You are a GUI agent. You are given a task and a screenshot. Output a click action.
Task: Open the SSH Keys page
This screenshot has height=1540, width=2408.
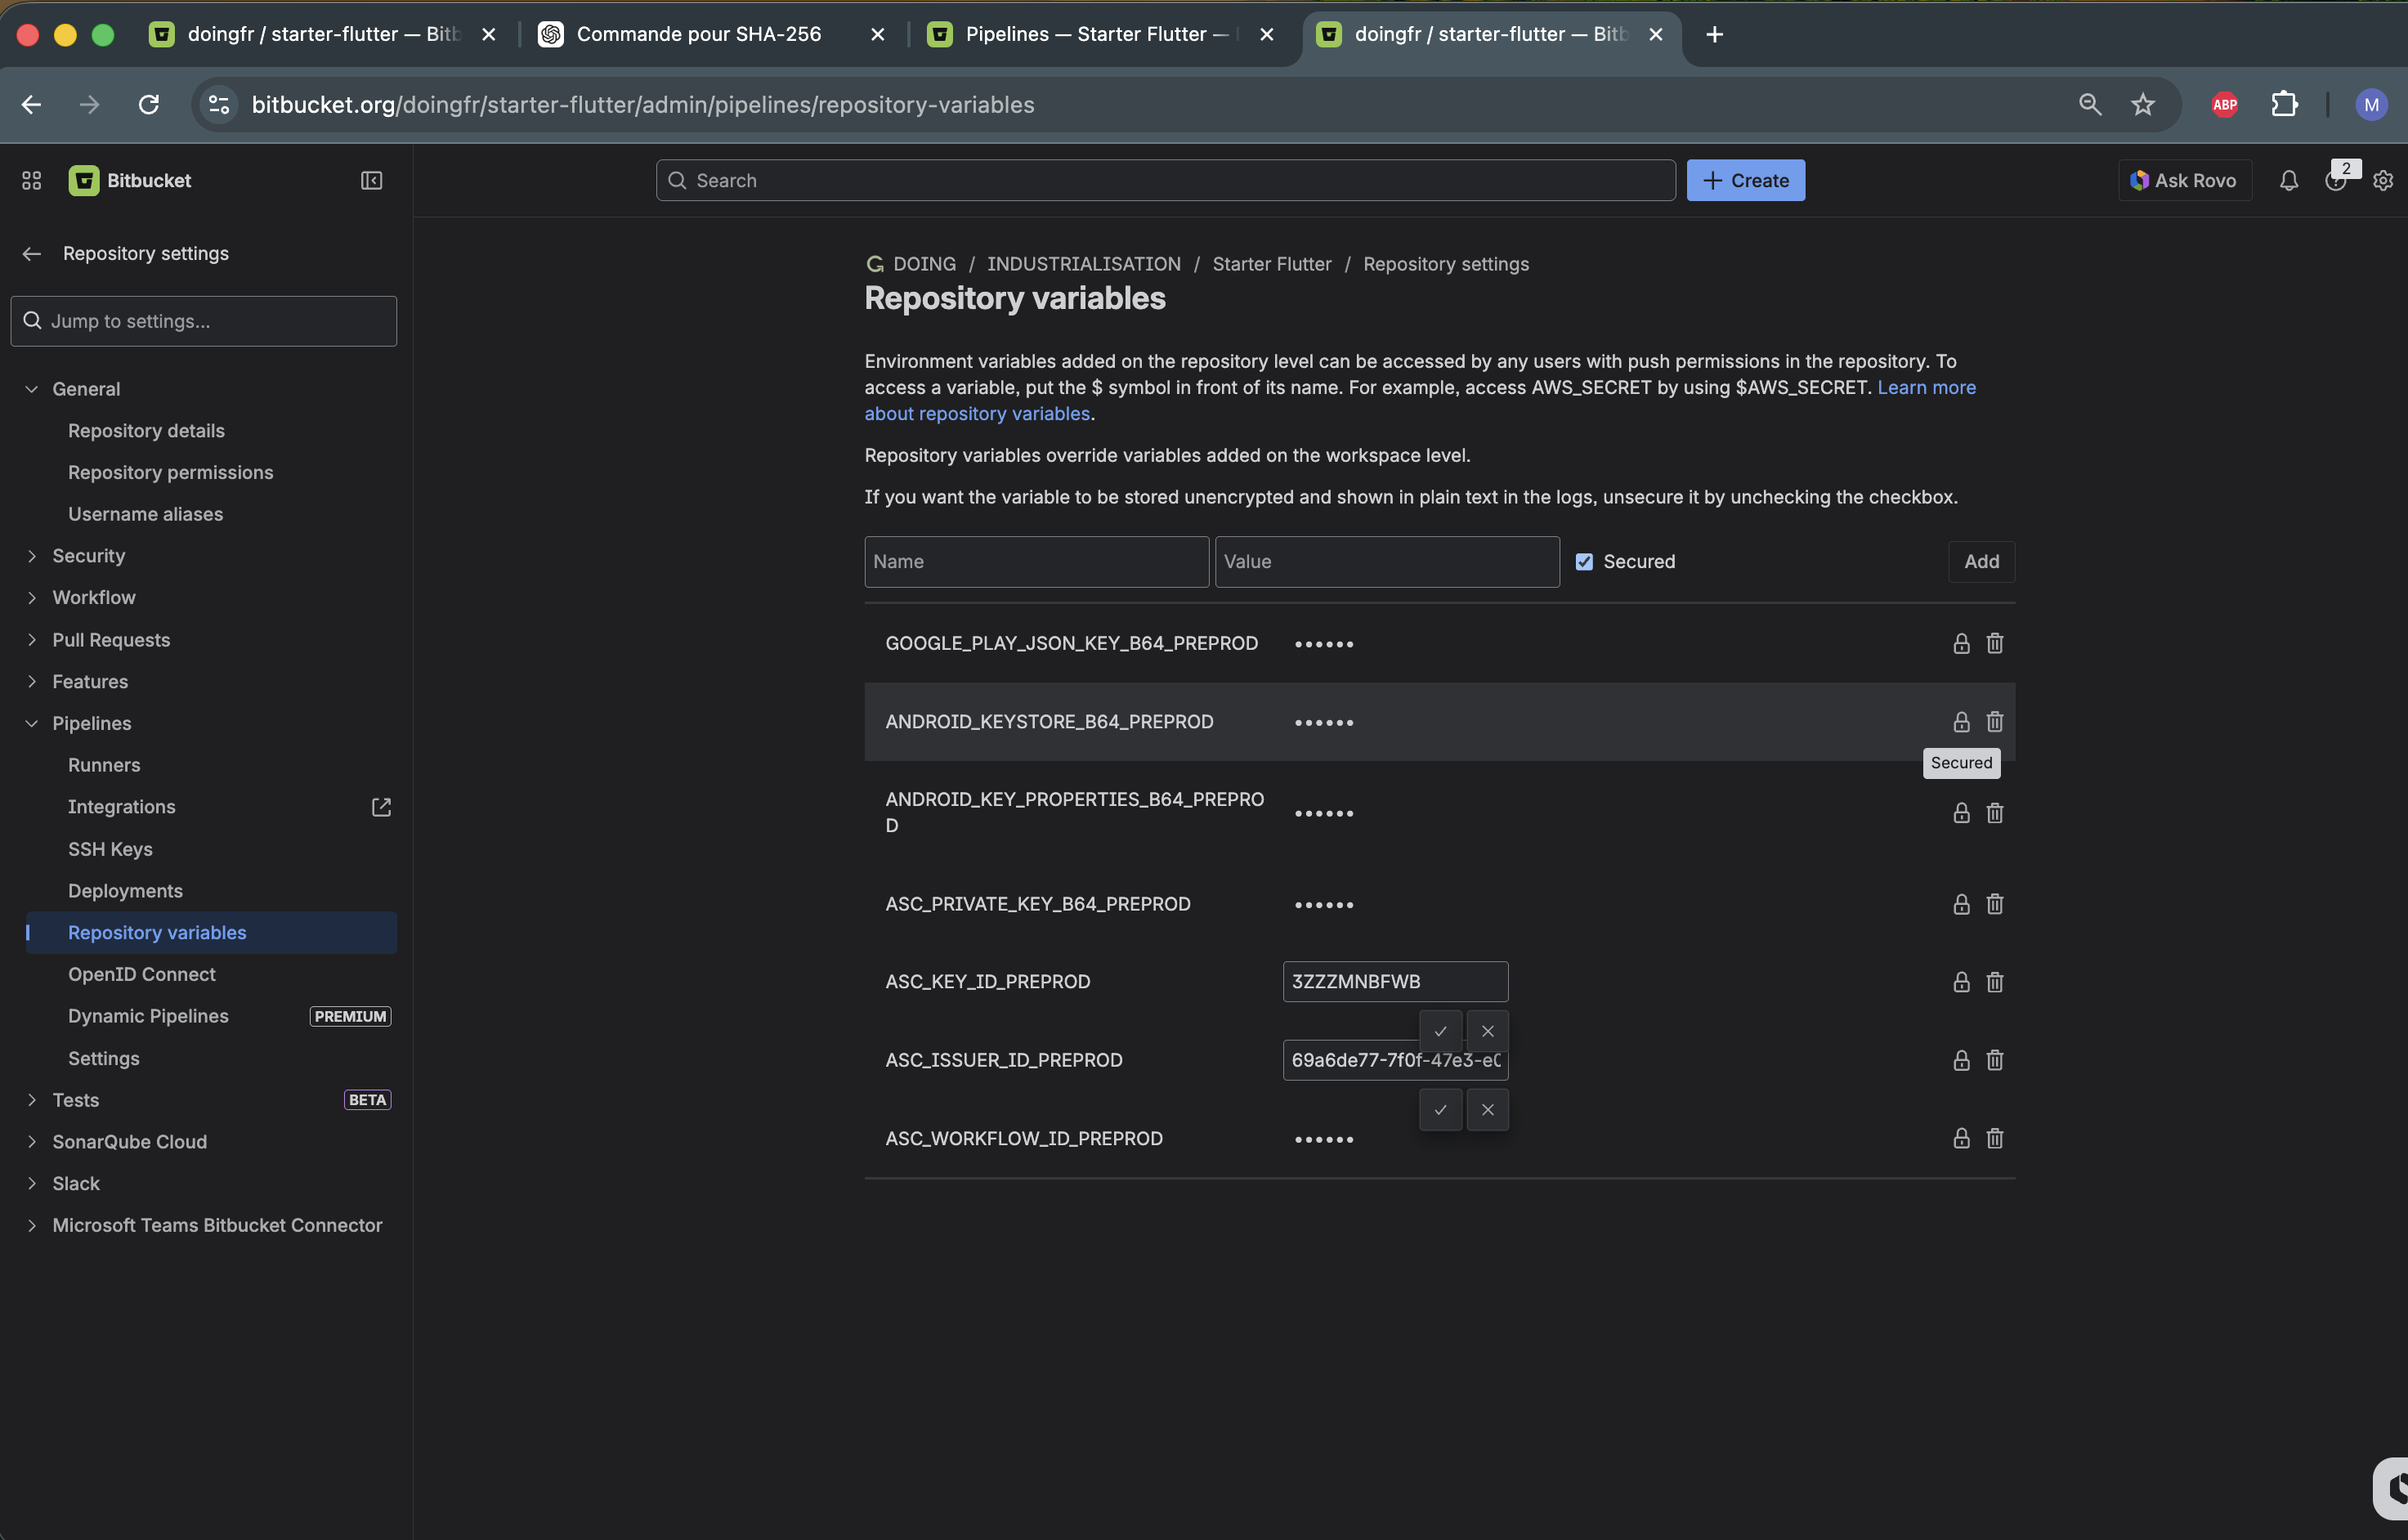(110, 849)
